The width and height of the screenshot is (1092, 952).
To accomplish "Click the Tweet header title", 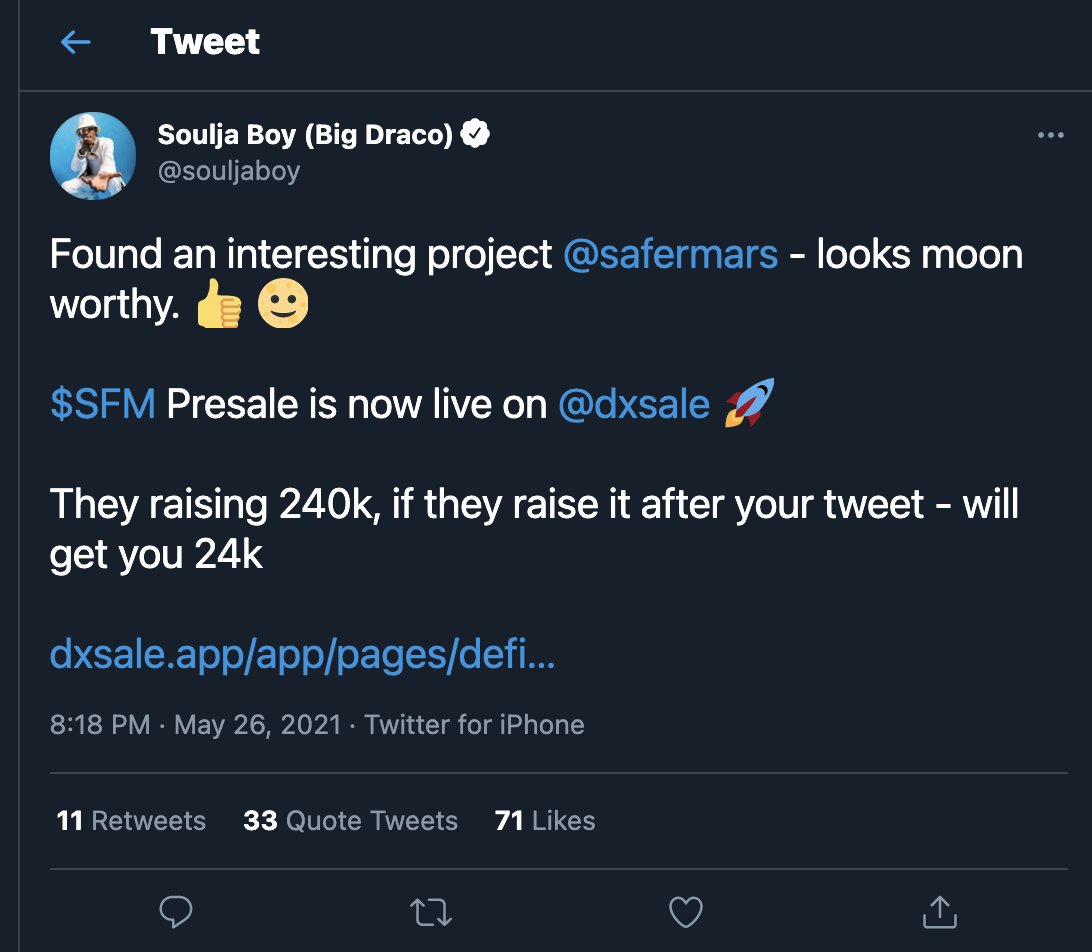I will click(x=205, y=42).
